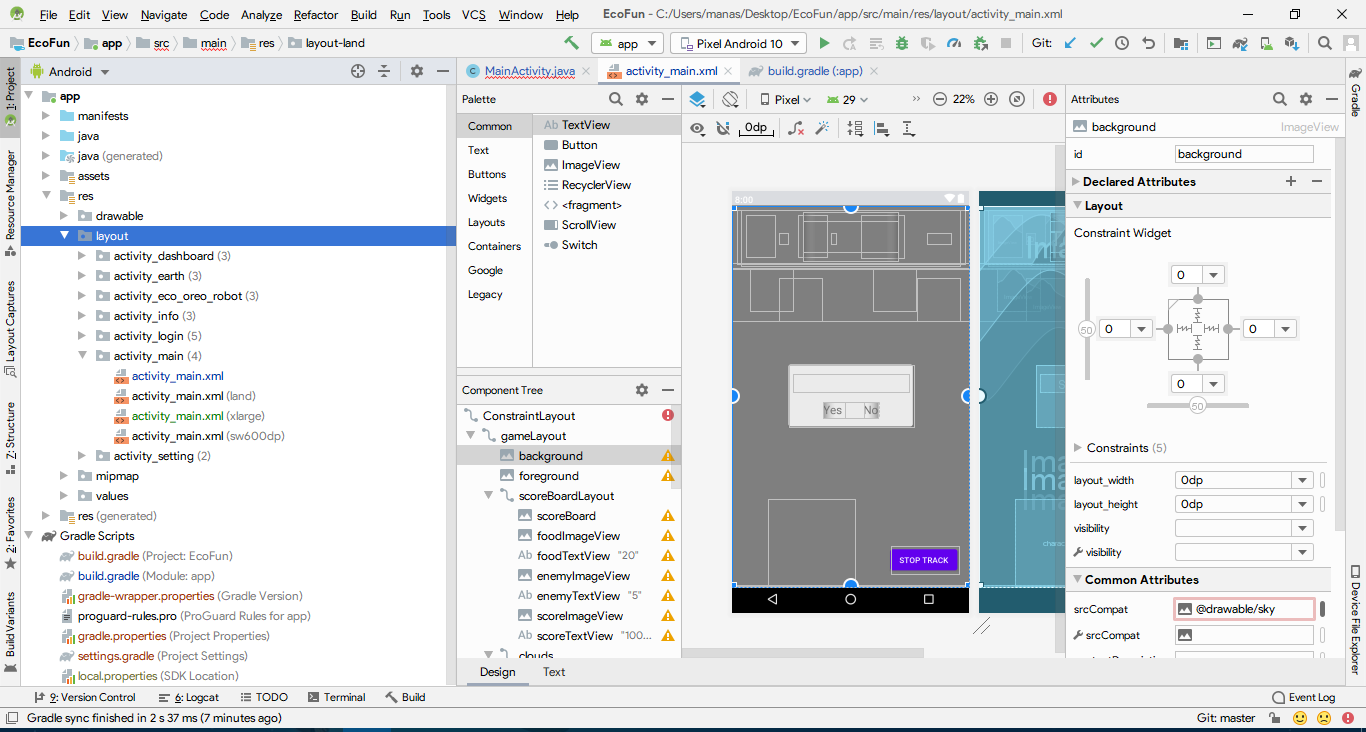Expand the activity_dashboard folder

pyautogui.click(x=83, y=256)
